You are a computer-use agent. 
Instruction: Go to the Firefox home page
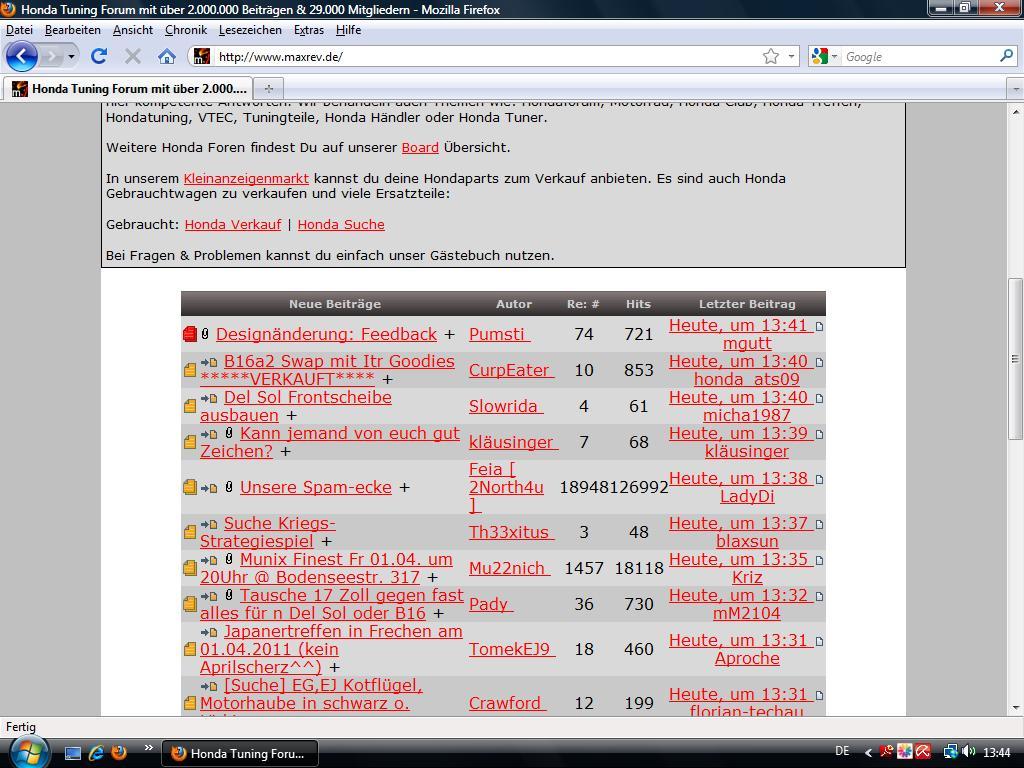coord(167,56)
